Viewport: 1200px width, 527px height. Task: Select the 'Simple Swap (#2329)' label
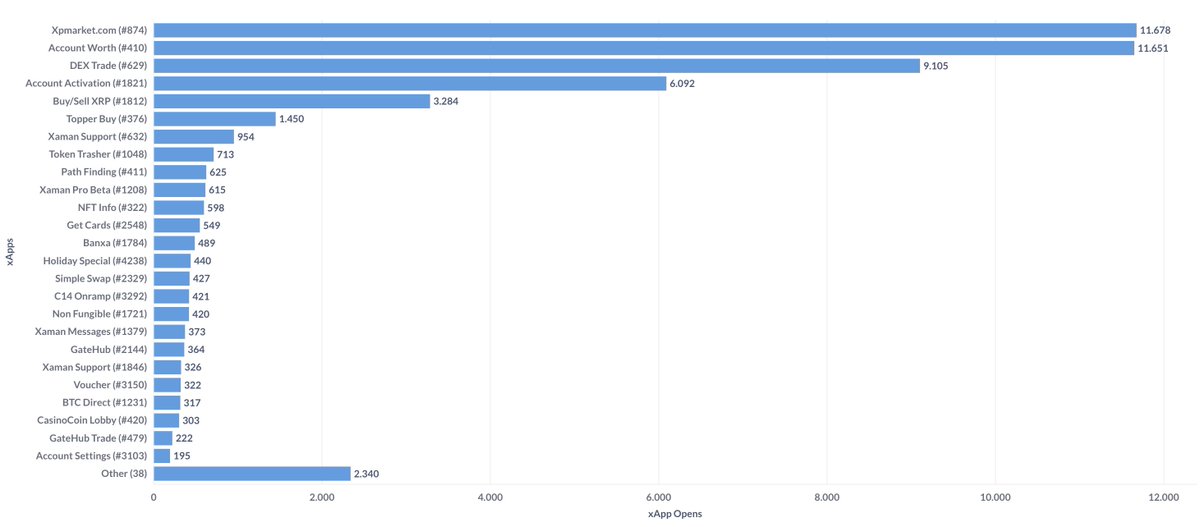click(x=101, y=278)
